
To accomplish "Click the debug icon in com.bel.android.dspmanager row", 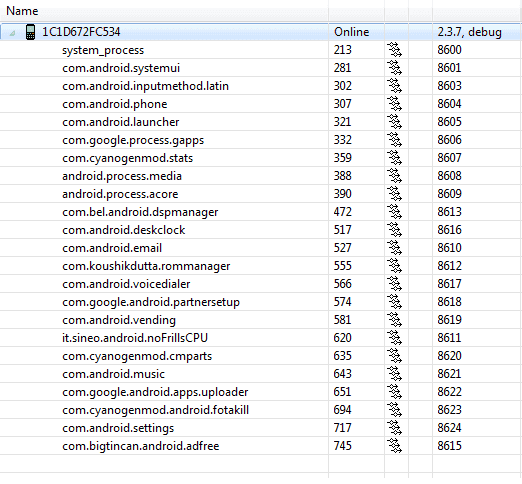I will [395, 212].
